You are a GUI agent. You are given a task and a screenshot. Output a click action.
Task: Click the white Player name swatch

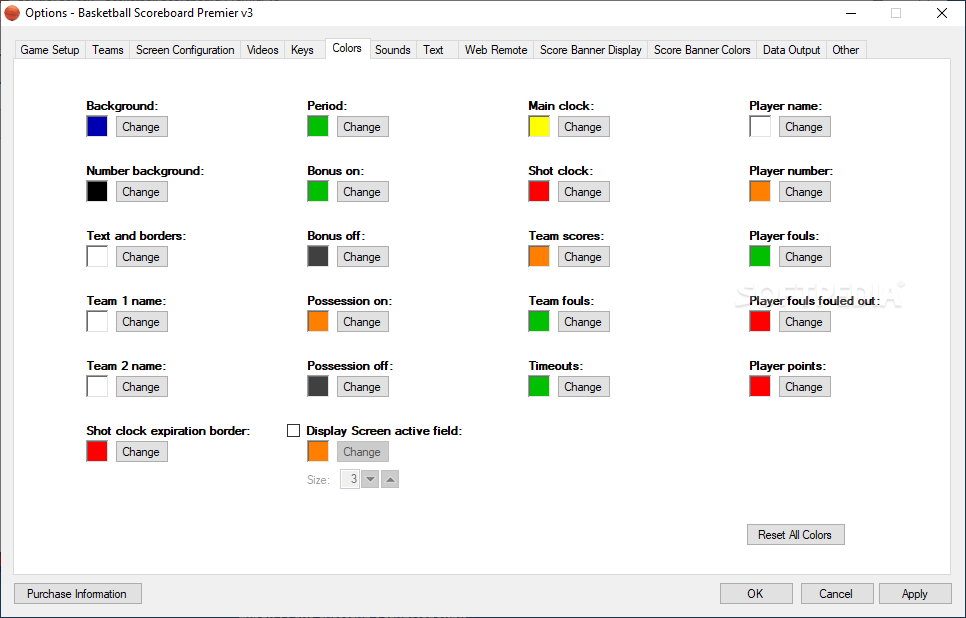(760, 126)
